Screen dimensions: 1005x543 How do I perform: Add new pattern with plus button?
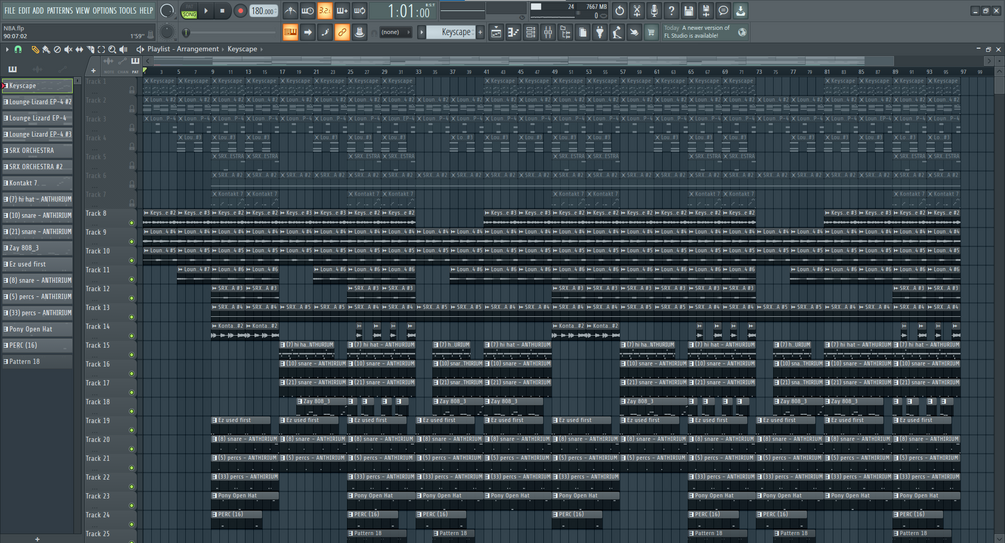click(x=479, y=32)
